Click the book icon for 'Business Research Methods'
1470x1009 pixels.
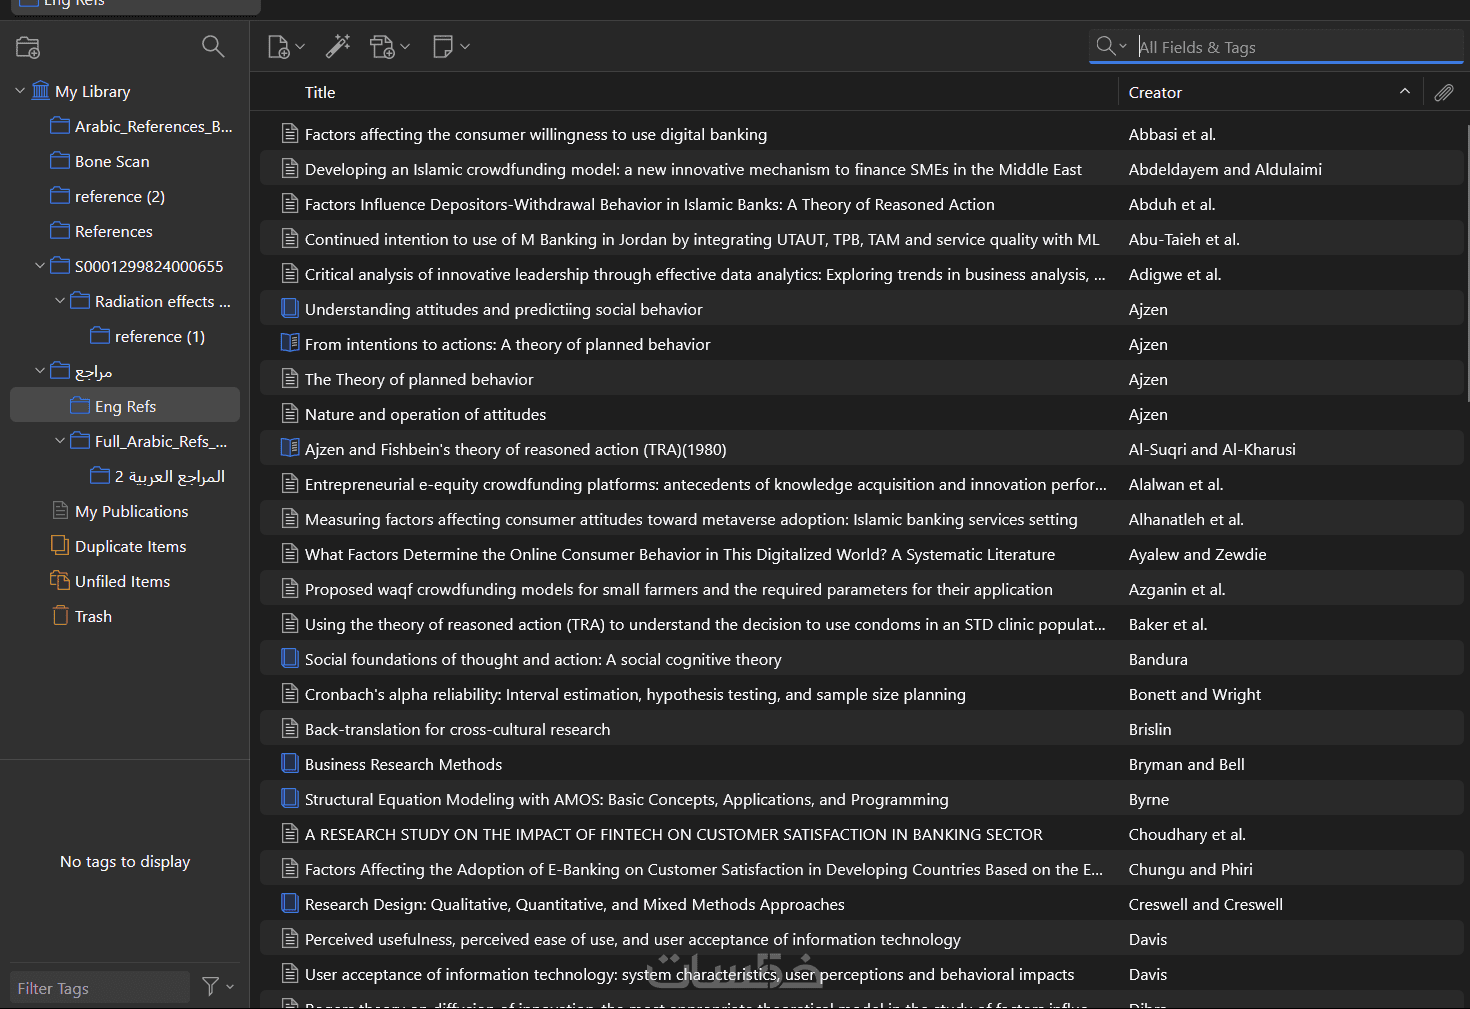[x=290, y=764]
